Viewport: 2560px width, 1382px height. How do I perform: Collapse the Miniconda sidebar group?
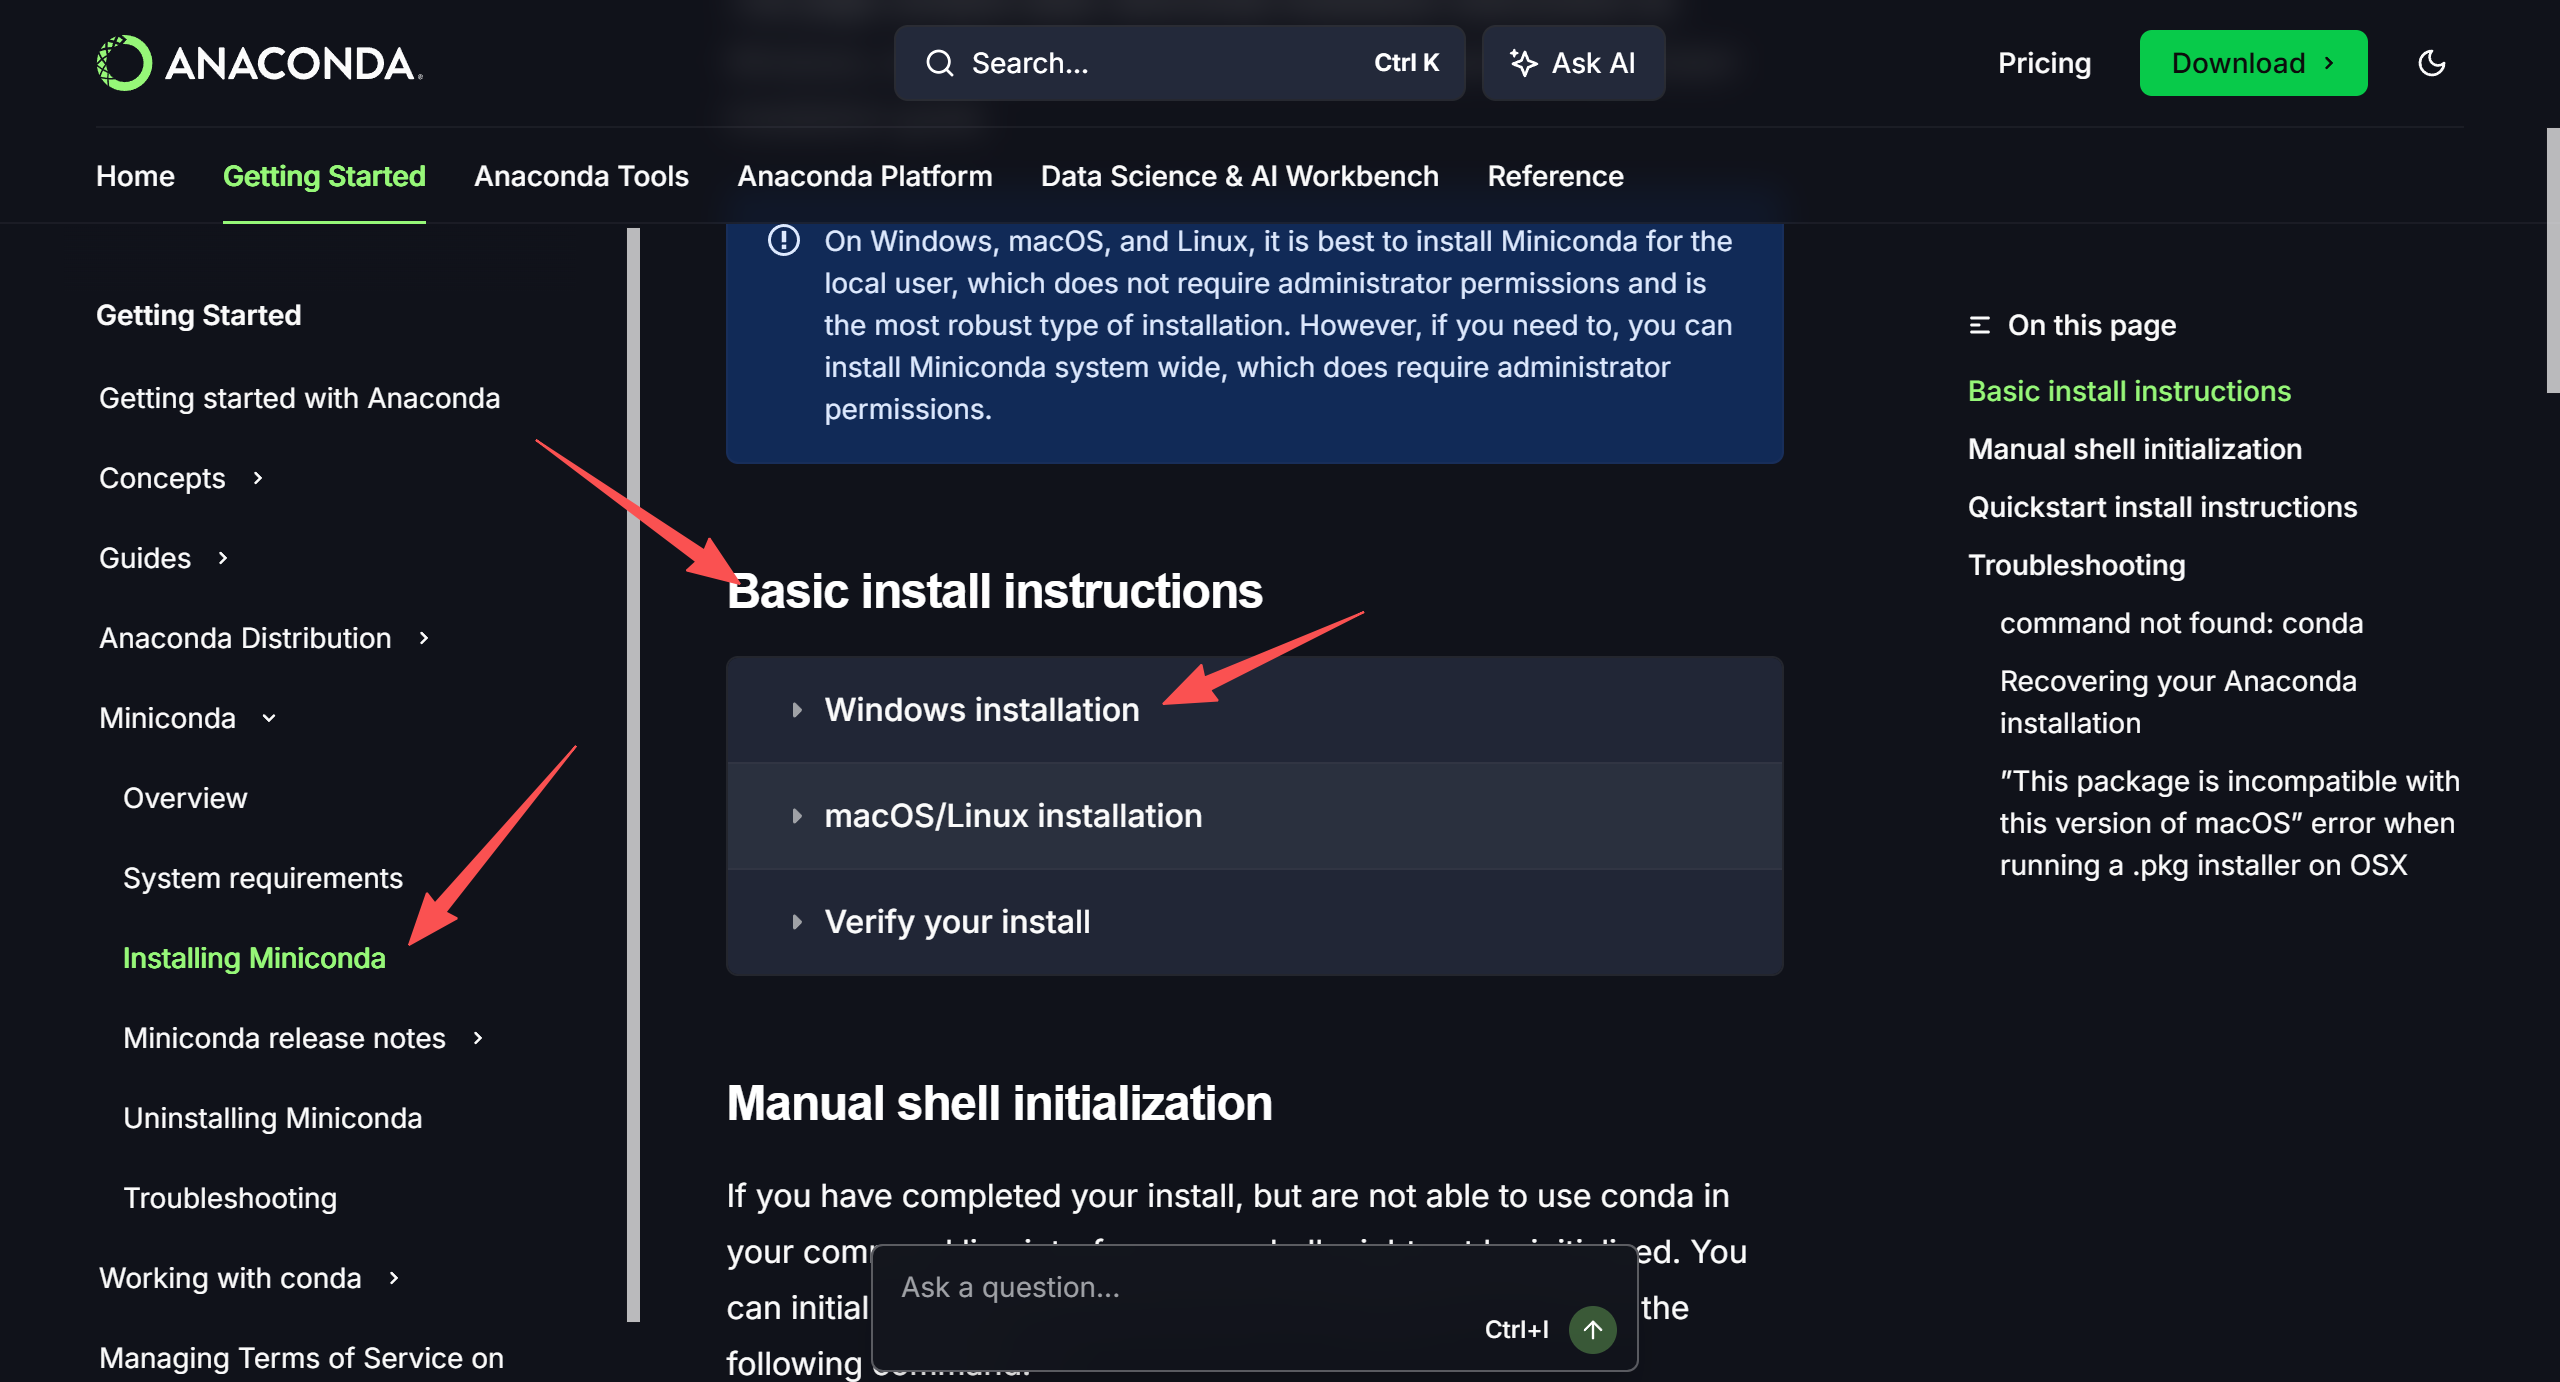tap(269, 718)
